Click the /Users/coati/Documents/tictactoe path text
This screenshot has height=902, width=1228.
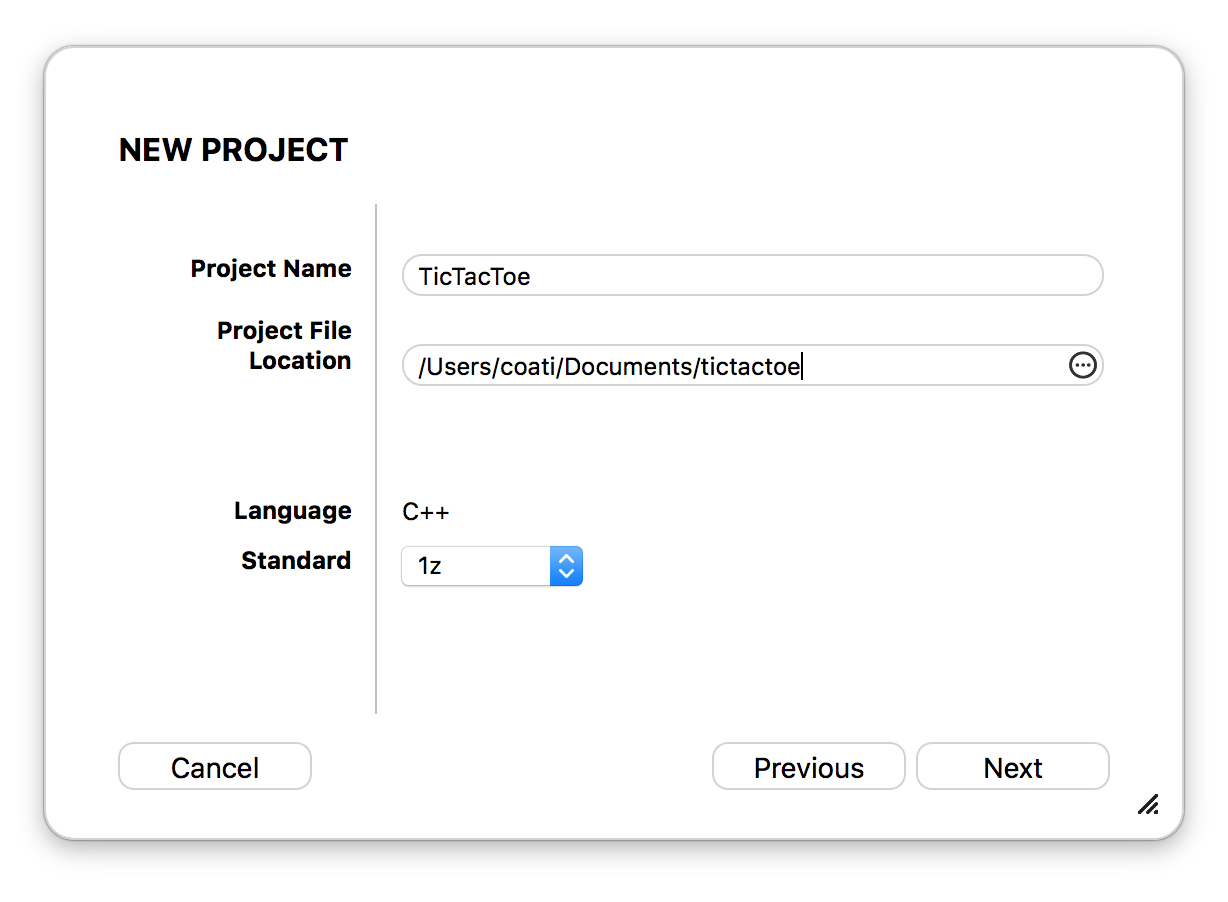coord(609,367)
